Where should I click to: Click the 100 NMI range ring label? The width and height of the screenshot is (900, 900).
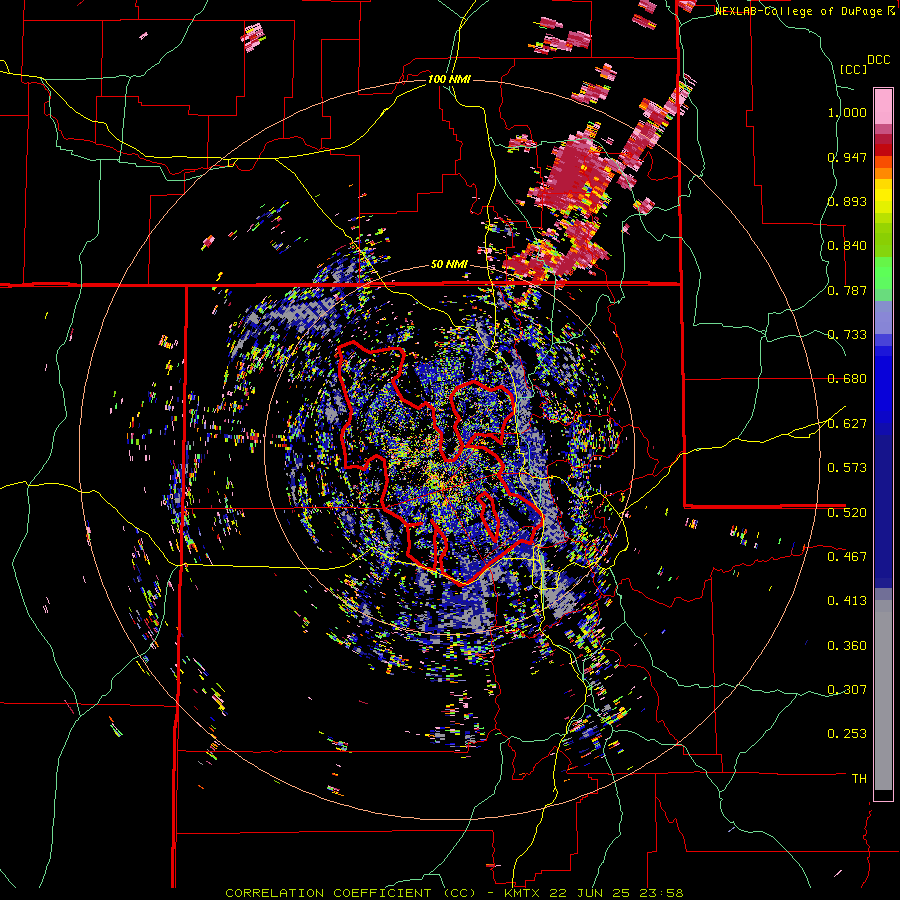(x=449, y=79)
